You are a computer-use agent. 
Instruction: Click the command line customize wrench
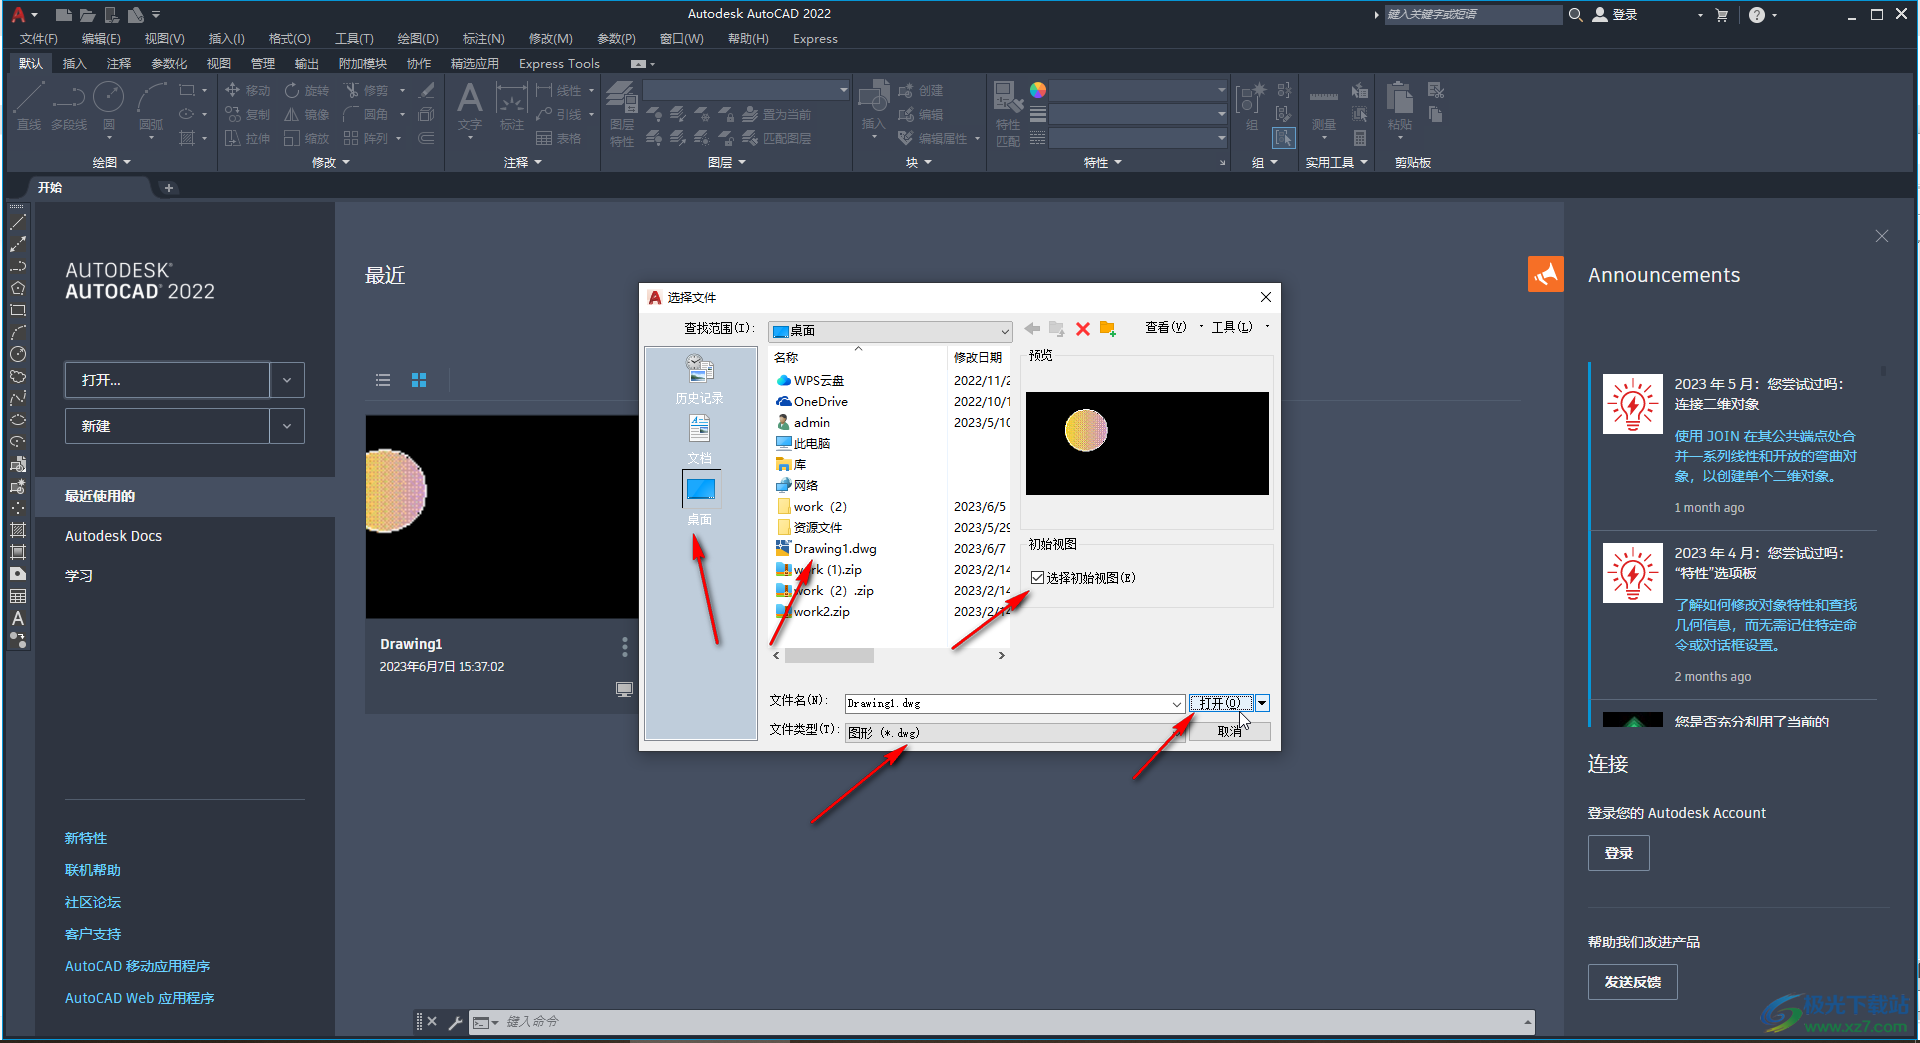point(455,1022)
